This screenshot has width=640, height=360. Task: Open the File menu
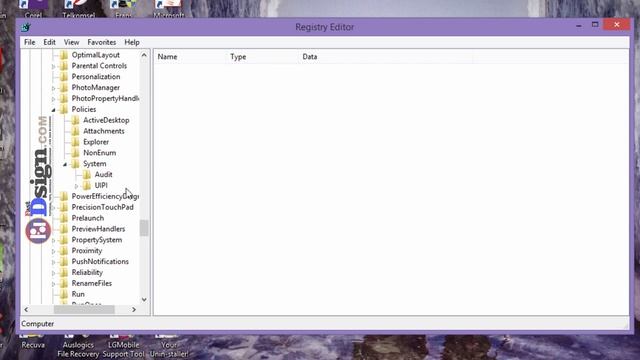coord(29,42)
